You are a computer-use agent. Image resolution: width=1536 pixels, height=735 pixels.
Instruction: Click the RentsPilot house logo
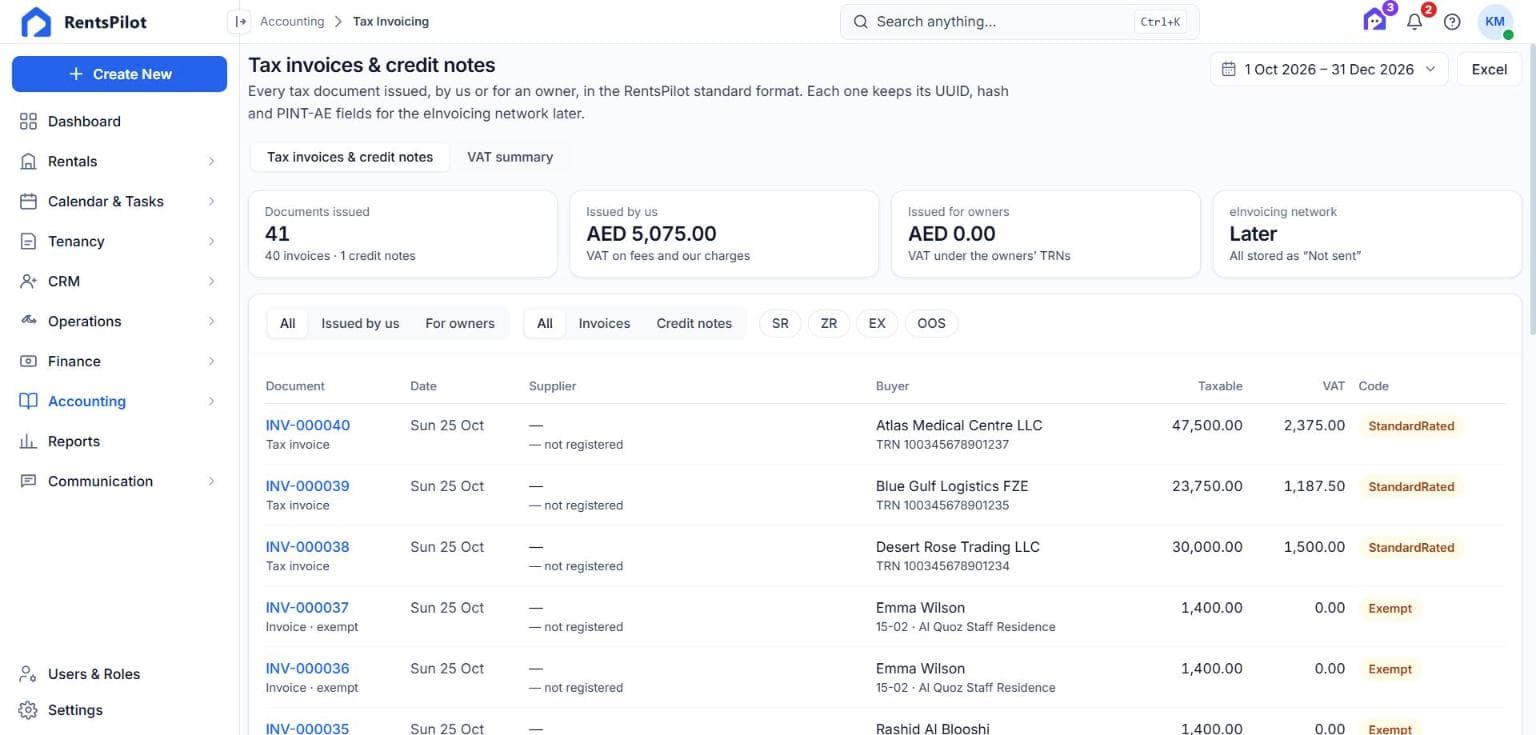click(x=36, y=22)
